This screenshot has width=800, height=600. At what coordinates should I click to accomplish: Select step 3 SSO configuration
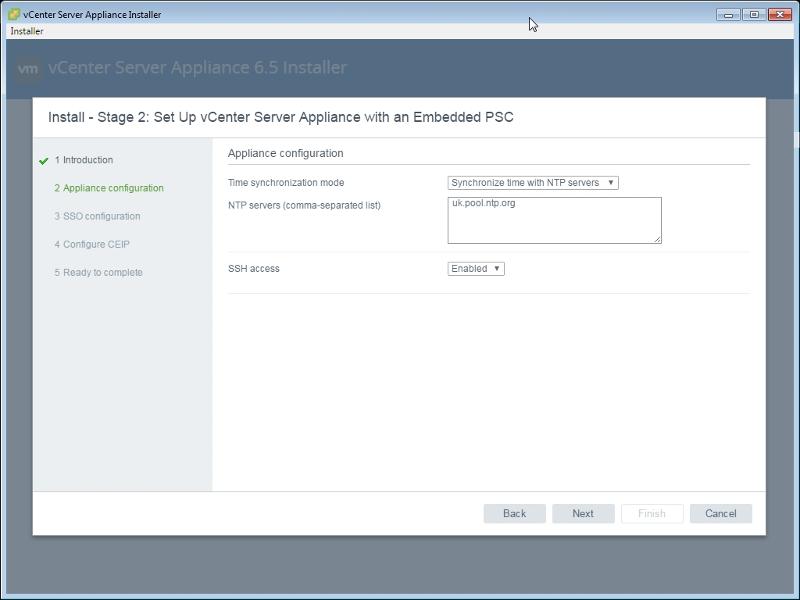tap(97, 216)
